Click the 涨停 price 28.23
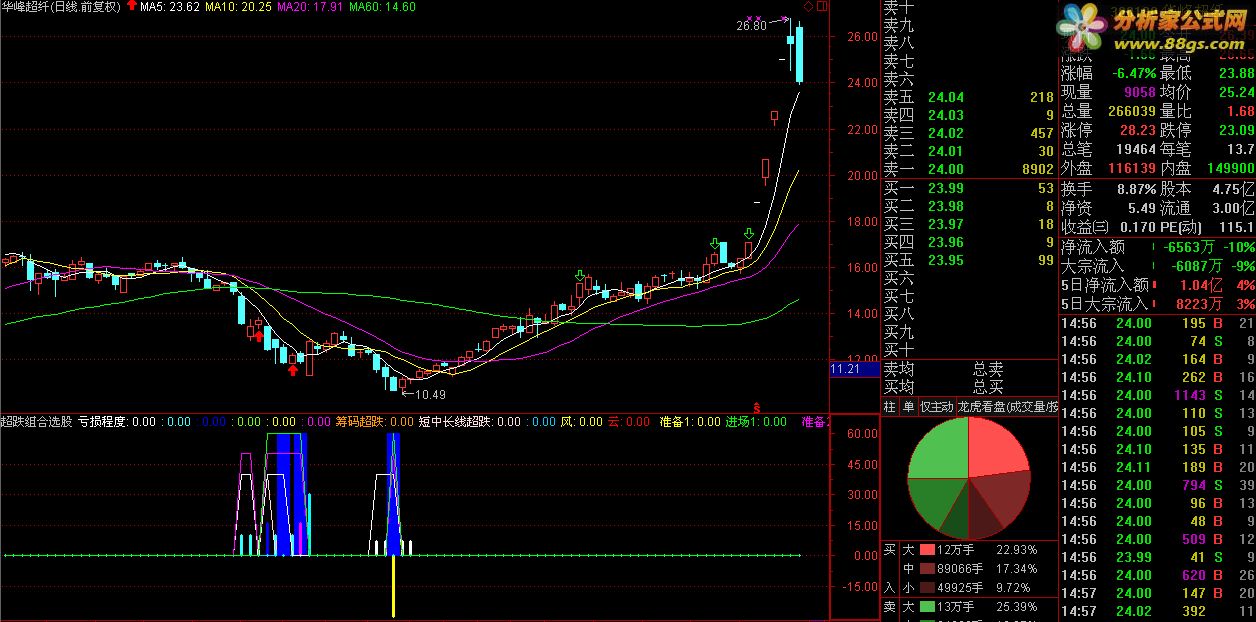This screenshot has width=1256, height=622. [x=1136, y=130]
